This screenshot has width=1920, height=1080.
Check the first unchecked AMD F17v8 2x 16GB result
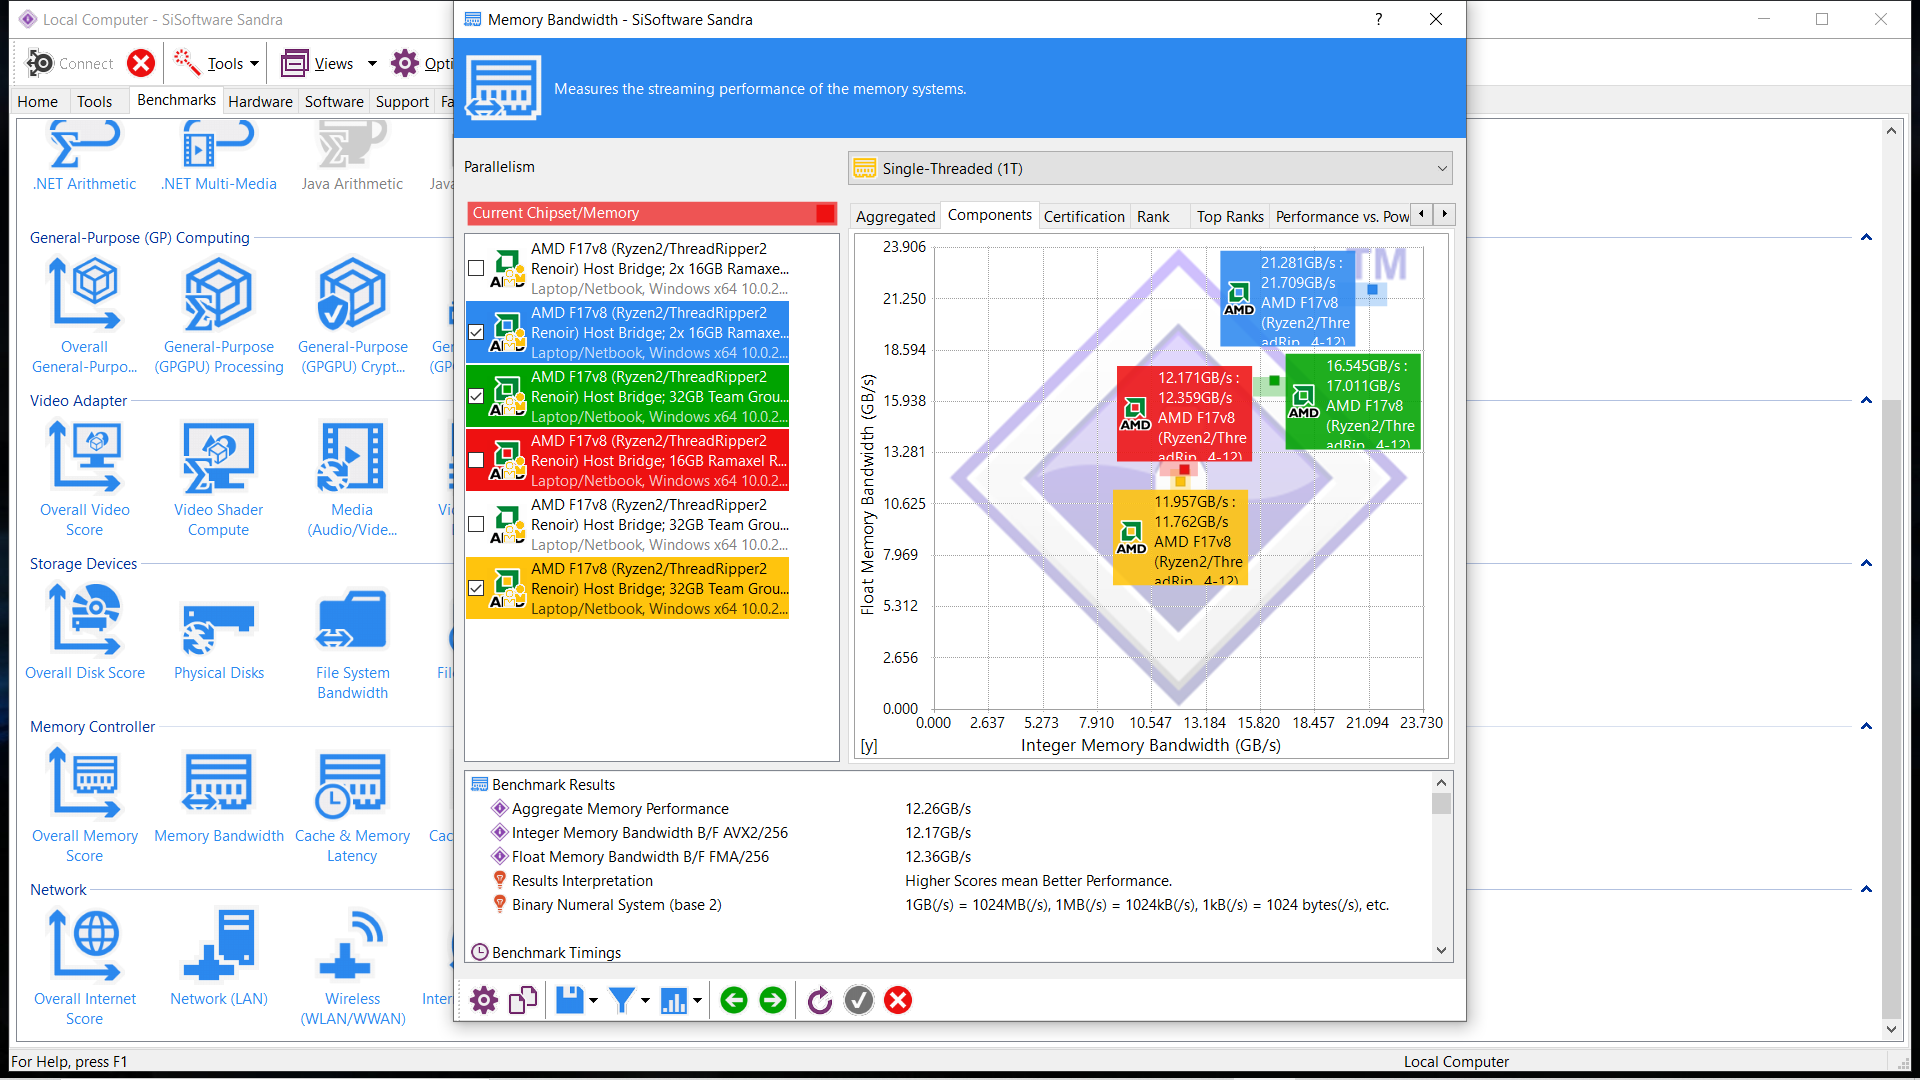476,268
